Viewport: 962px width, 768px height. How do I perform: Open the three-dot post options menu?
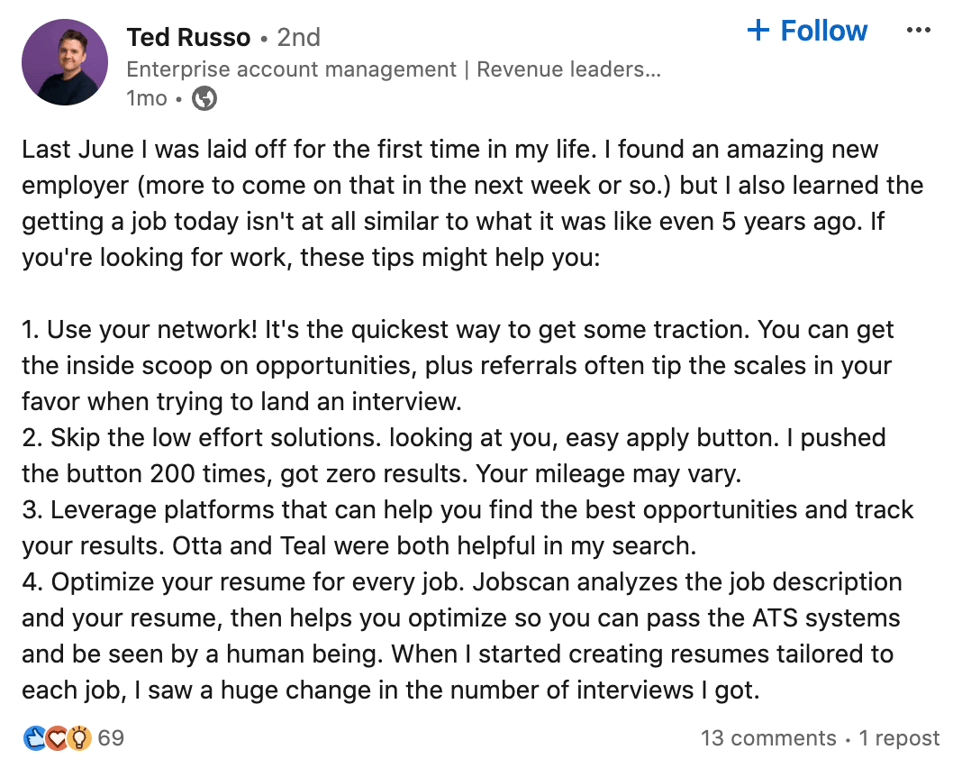918,30
